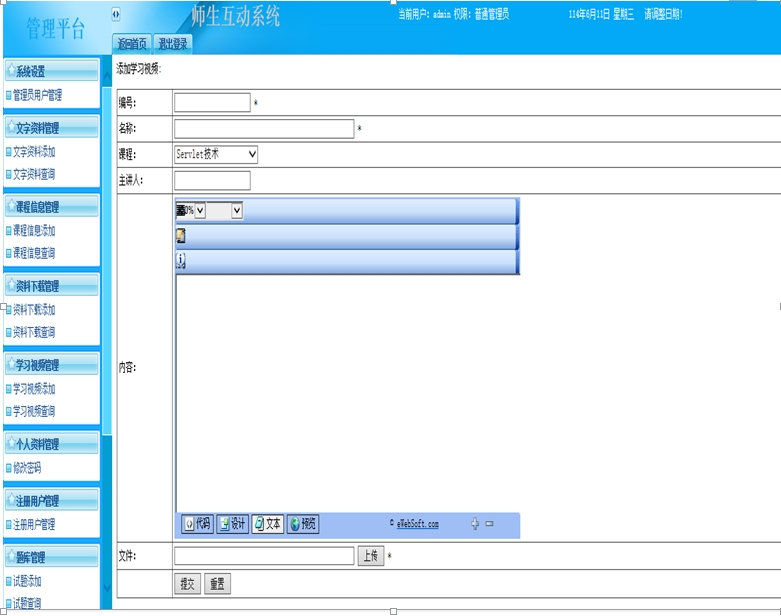The width and height of the screenshot is (781, 616).
Task: Open 课程信息查询 in sidebar
Action: (34, 253)
